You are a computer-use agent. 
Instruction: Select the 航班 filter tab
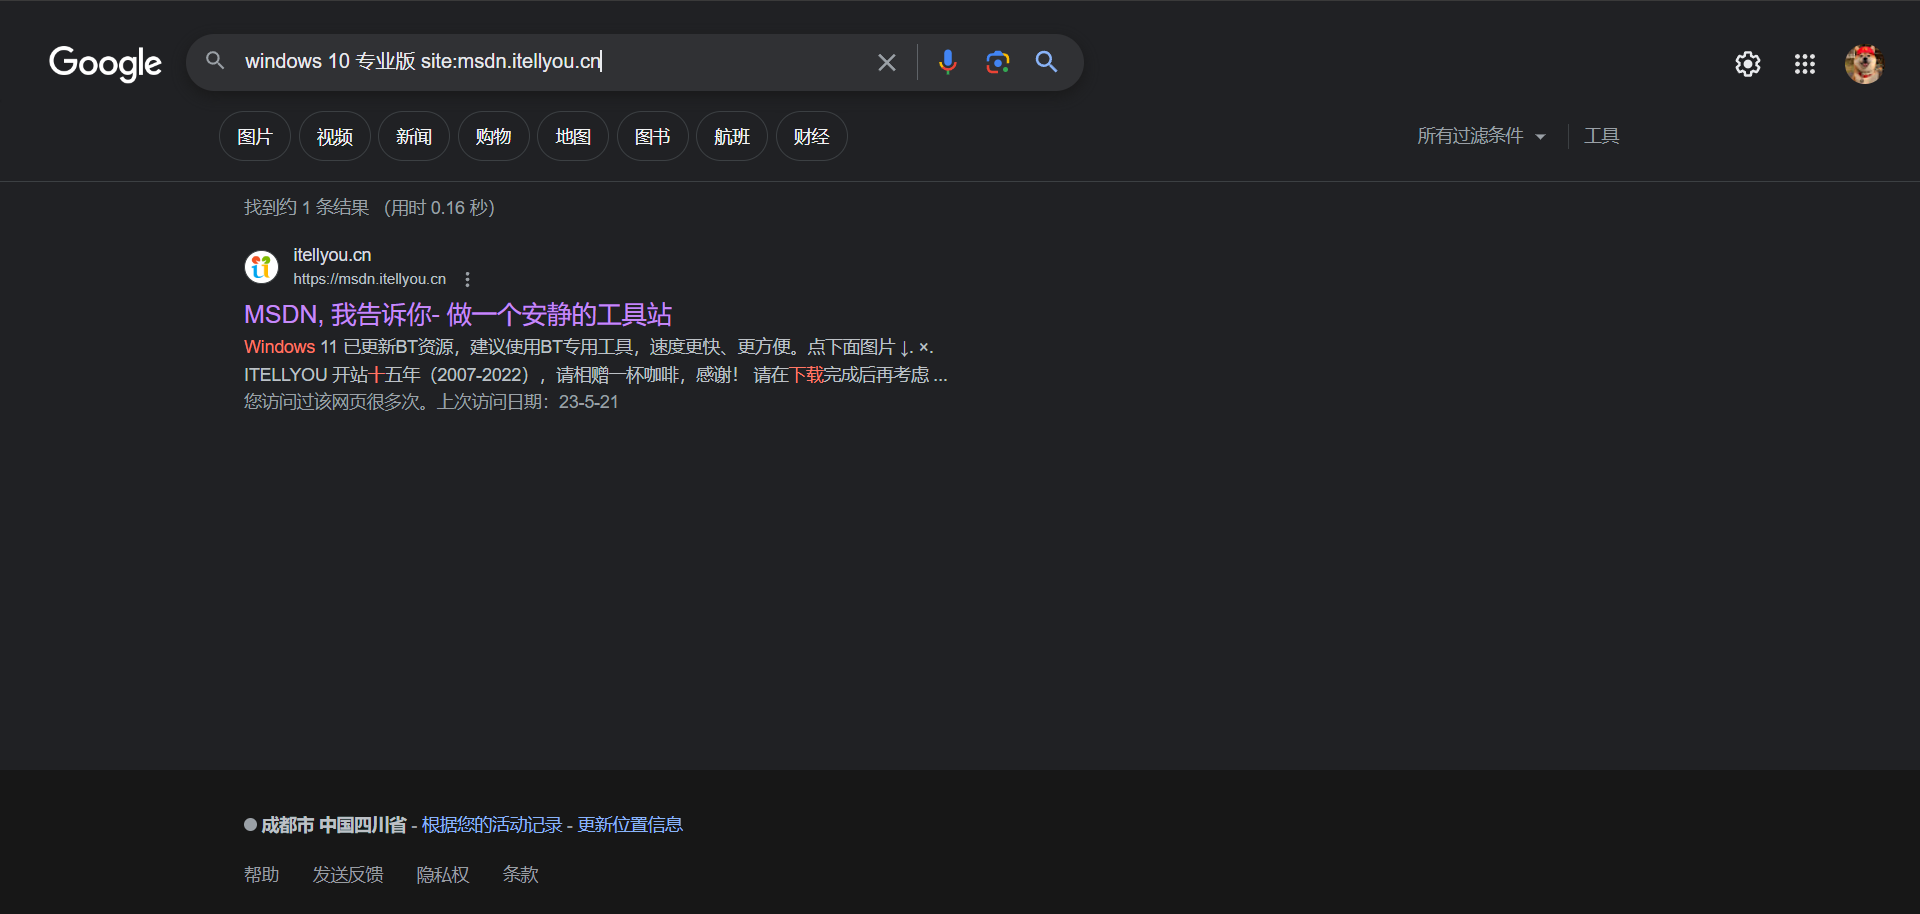pyautogui.click(x=732, y=136)
